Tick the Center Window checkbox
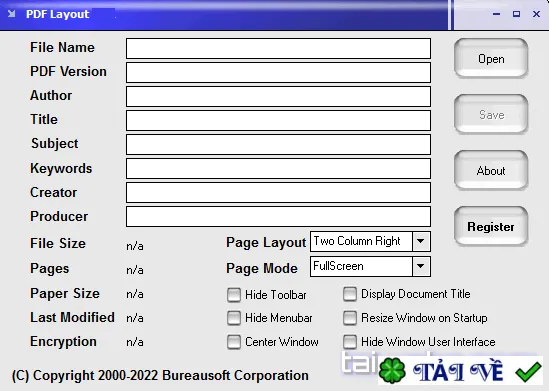The height and width of the screenshot is (391, 549). [234, 342]
